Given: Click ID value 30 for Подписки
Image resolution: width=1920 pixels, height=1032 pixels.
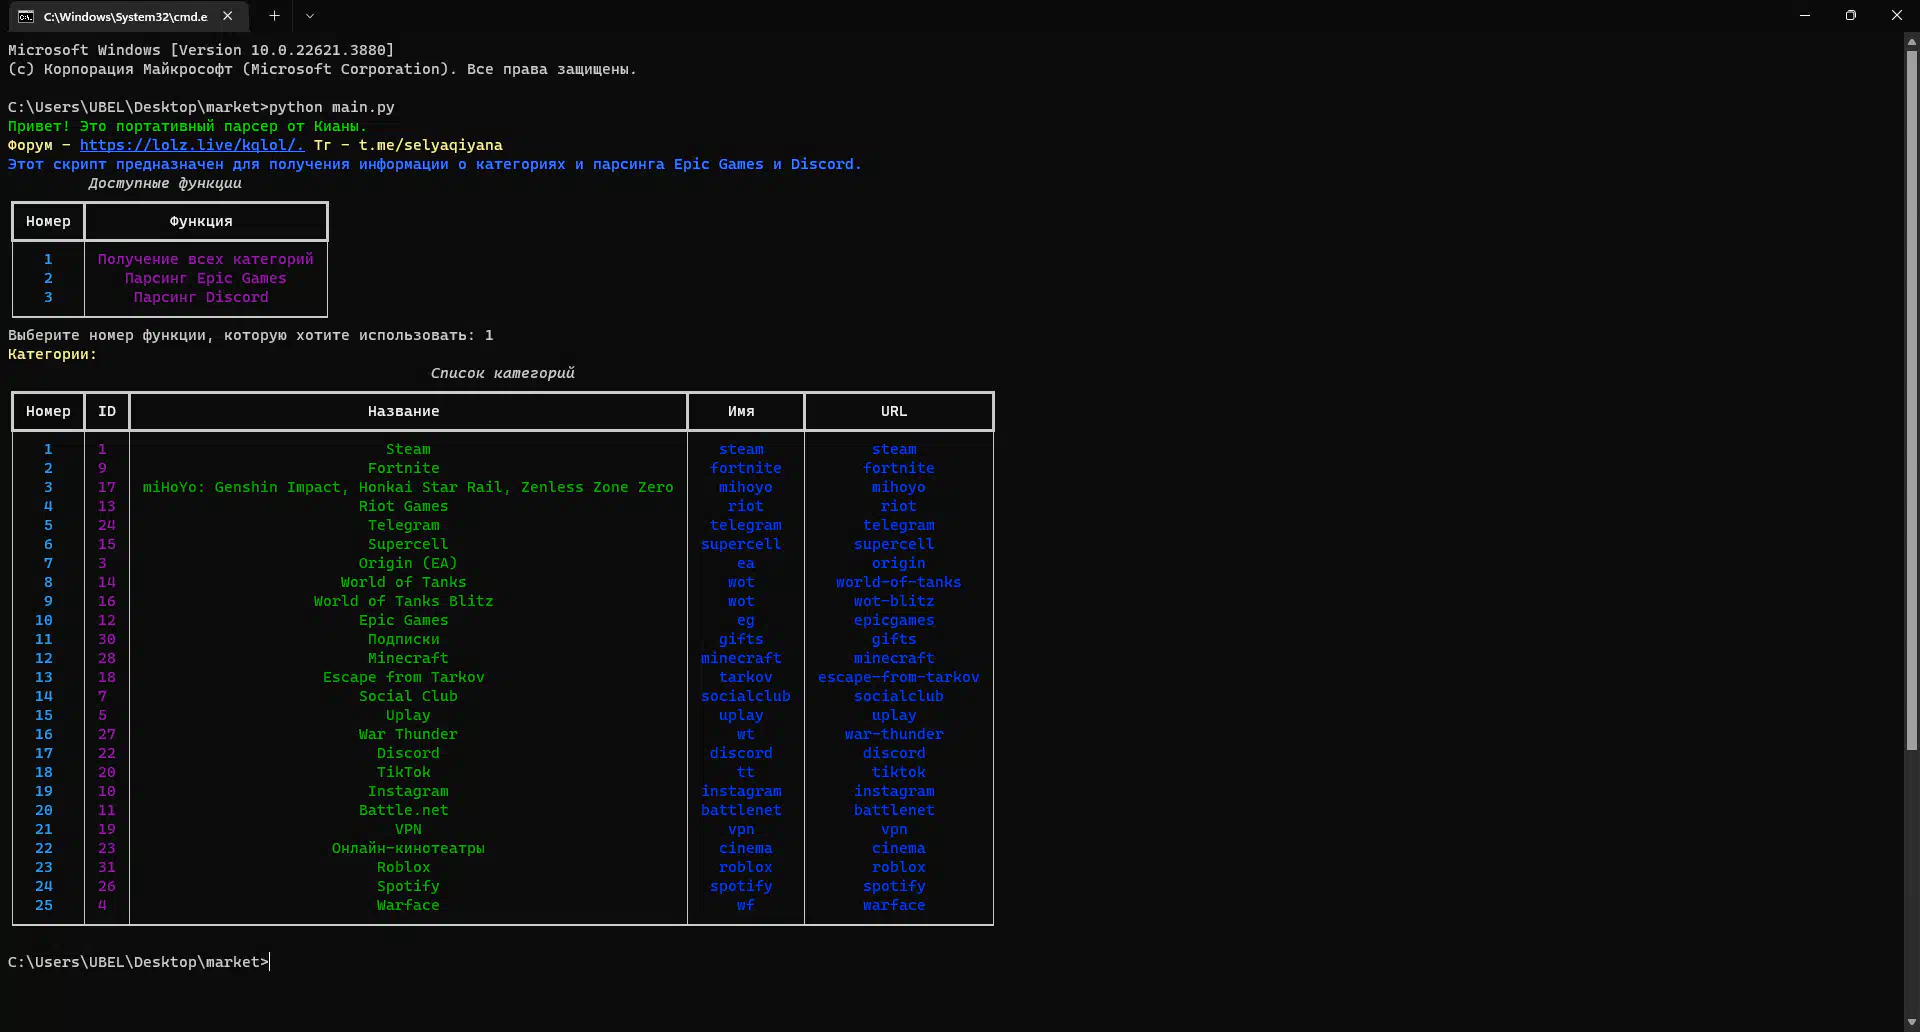Looking at the screenshot, I should click(107, 639).
